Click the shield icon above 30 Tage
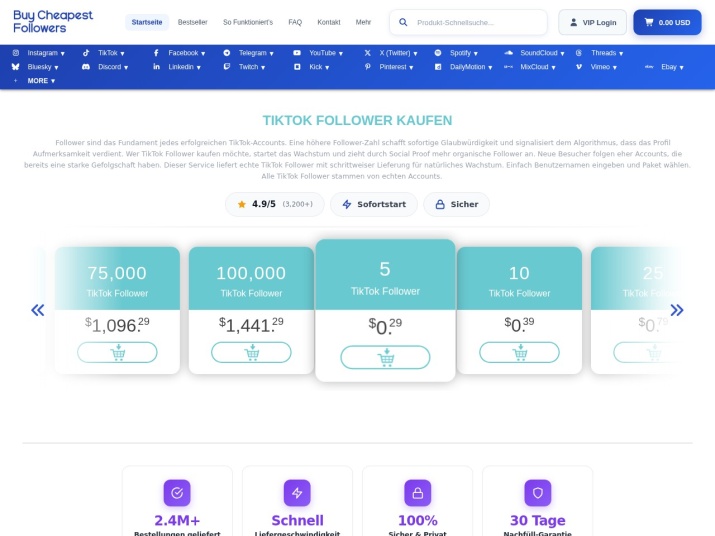Viewport: 715px width, 536px height. pyautogui.click(x=537, y=493)
